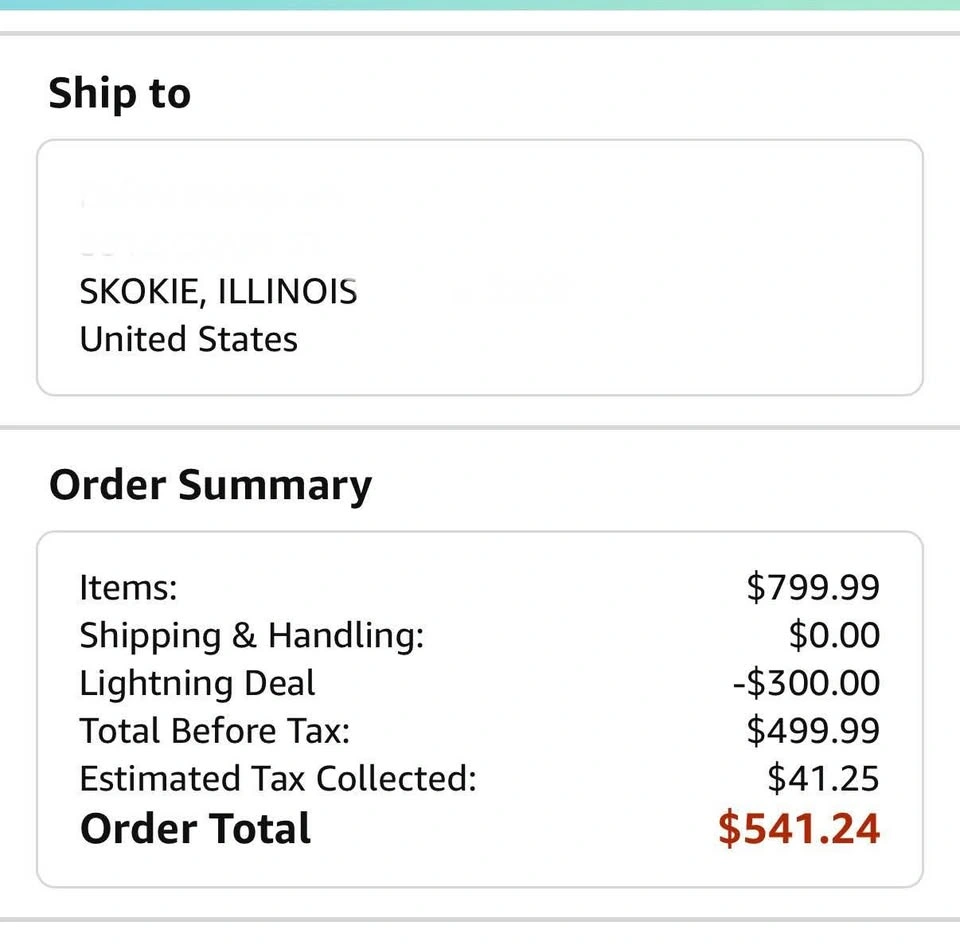960x949 pixels.
Task: Open the Lightning Deal discount line
Action: click(197, 684)
